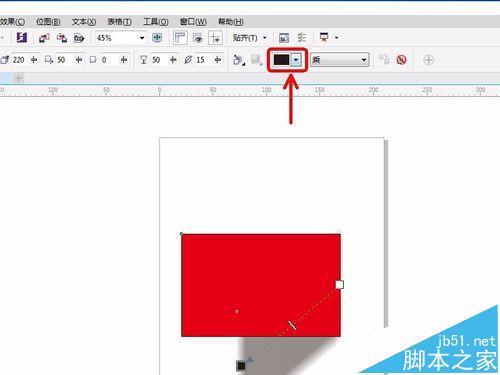Click the purple search content icon
500x375 pixels.
pos(22,38)
